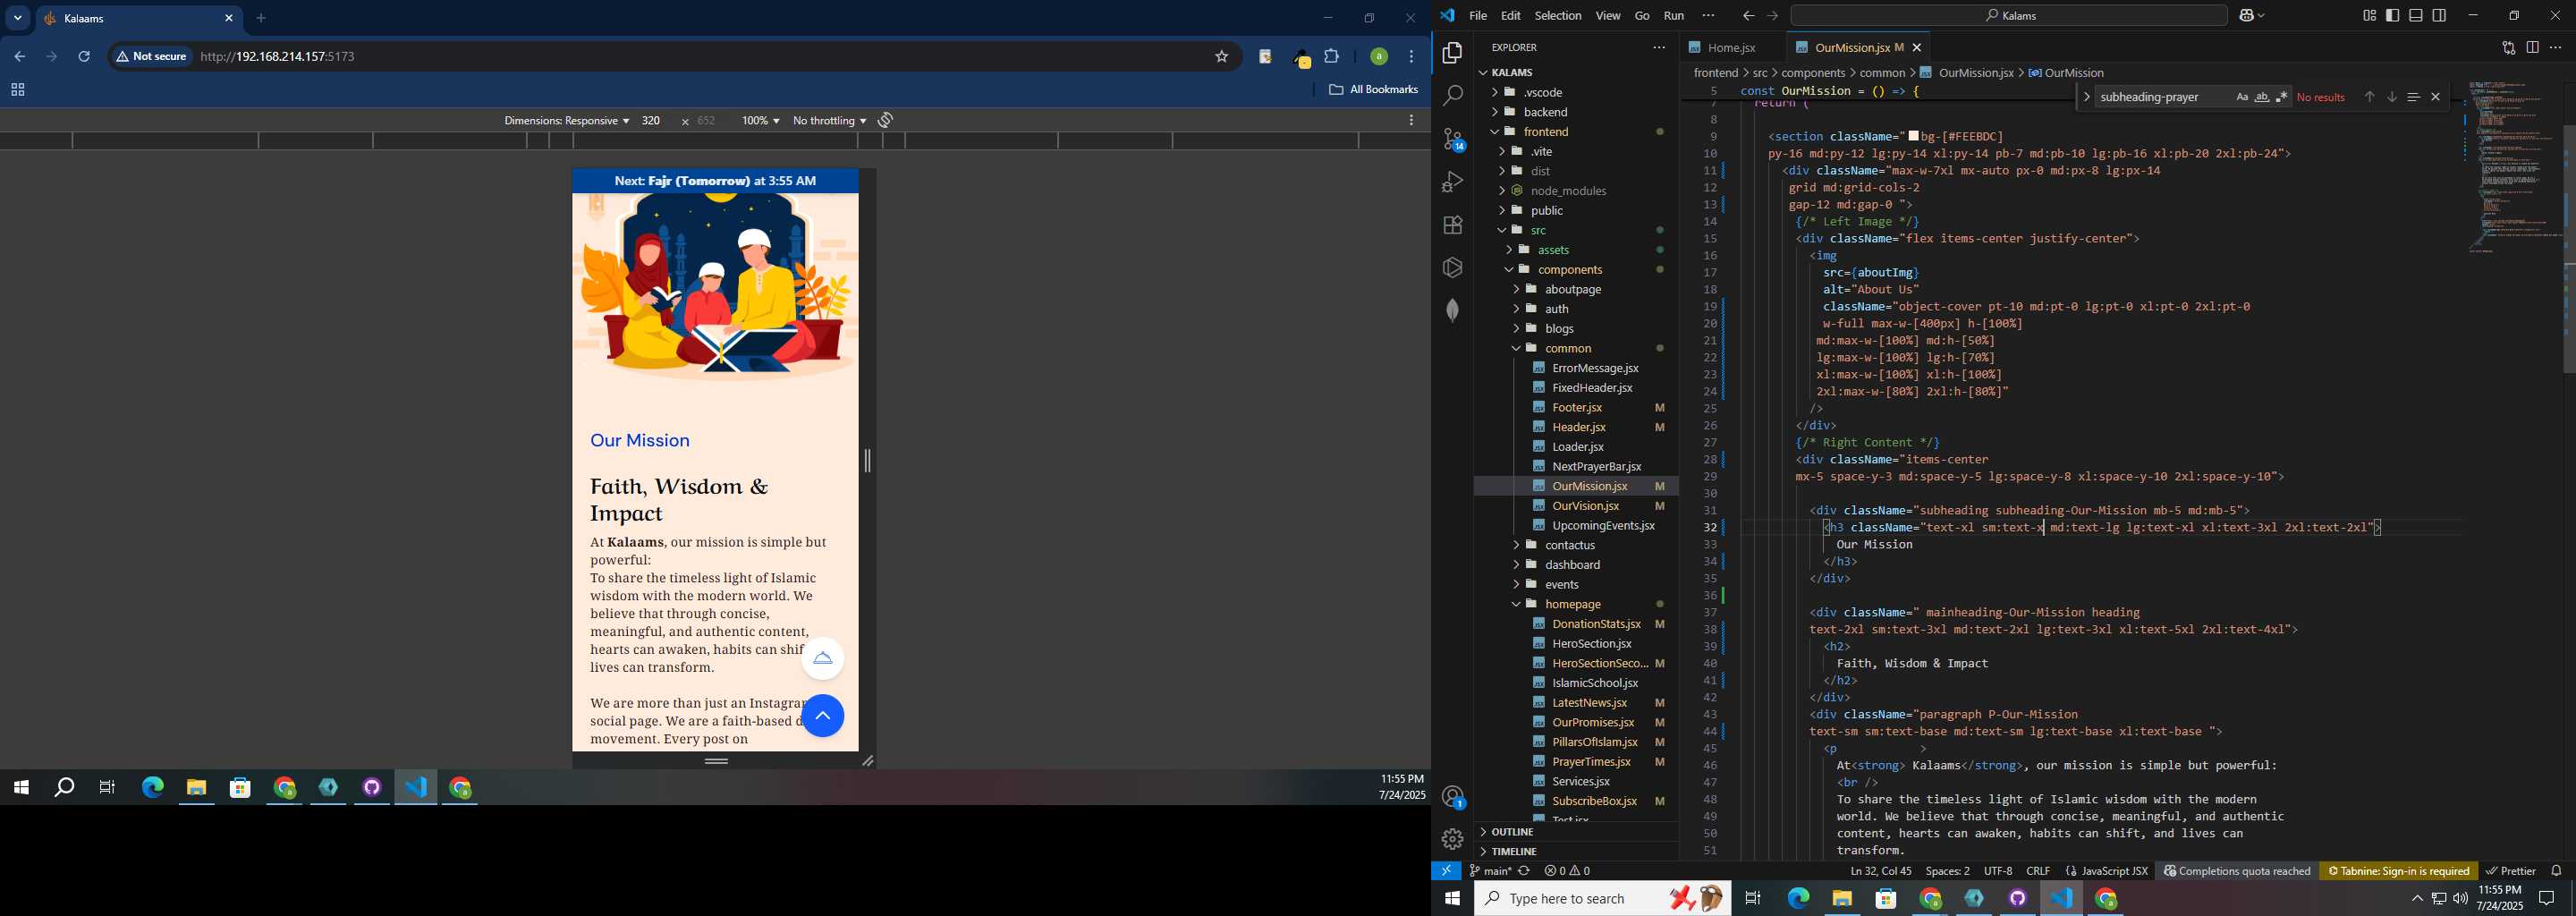
Task: Close the find widget
Action: [x=2435, y=97]
